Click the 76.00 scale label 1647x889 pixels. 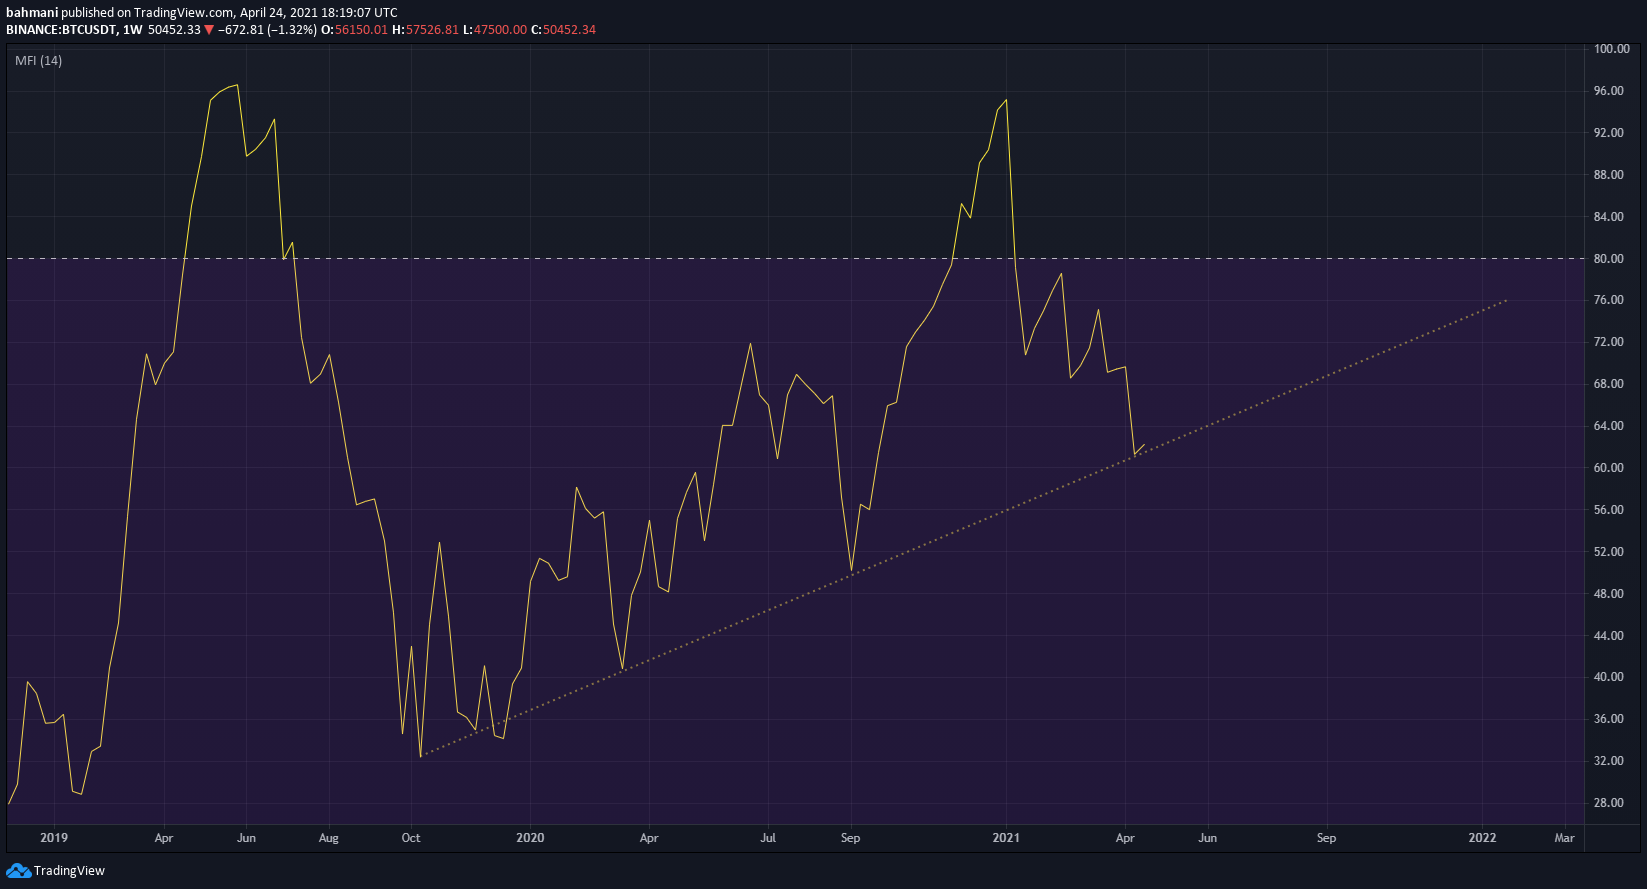(x=1609, y=300)
